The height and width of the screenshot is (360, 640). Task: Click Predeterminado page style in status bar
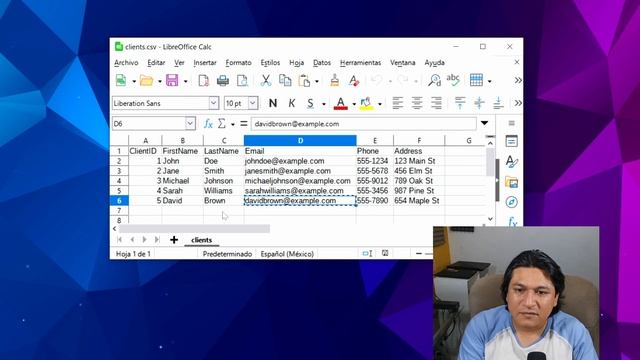tap(227, 254)
